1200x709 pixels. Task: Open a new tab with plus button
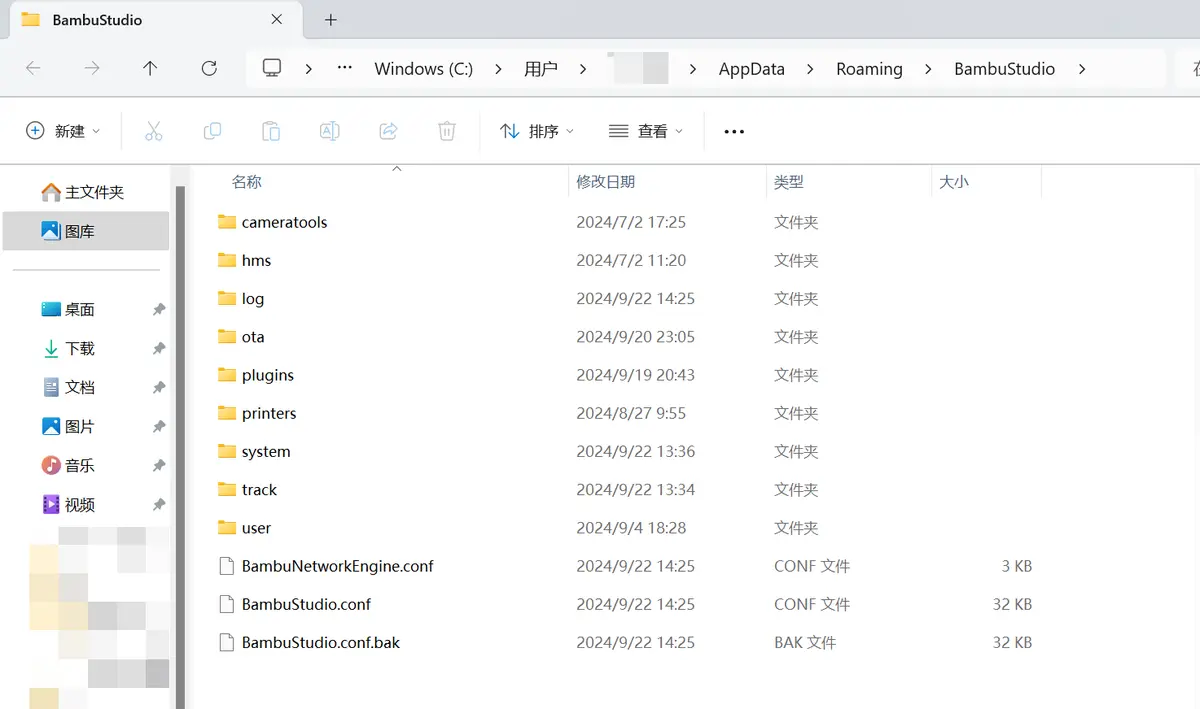[331, 20]
